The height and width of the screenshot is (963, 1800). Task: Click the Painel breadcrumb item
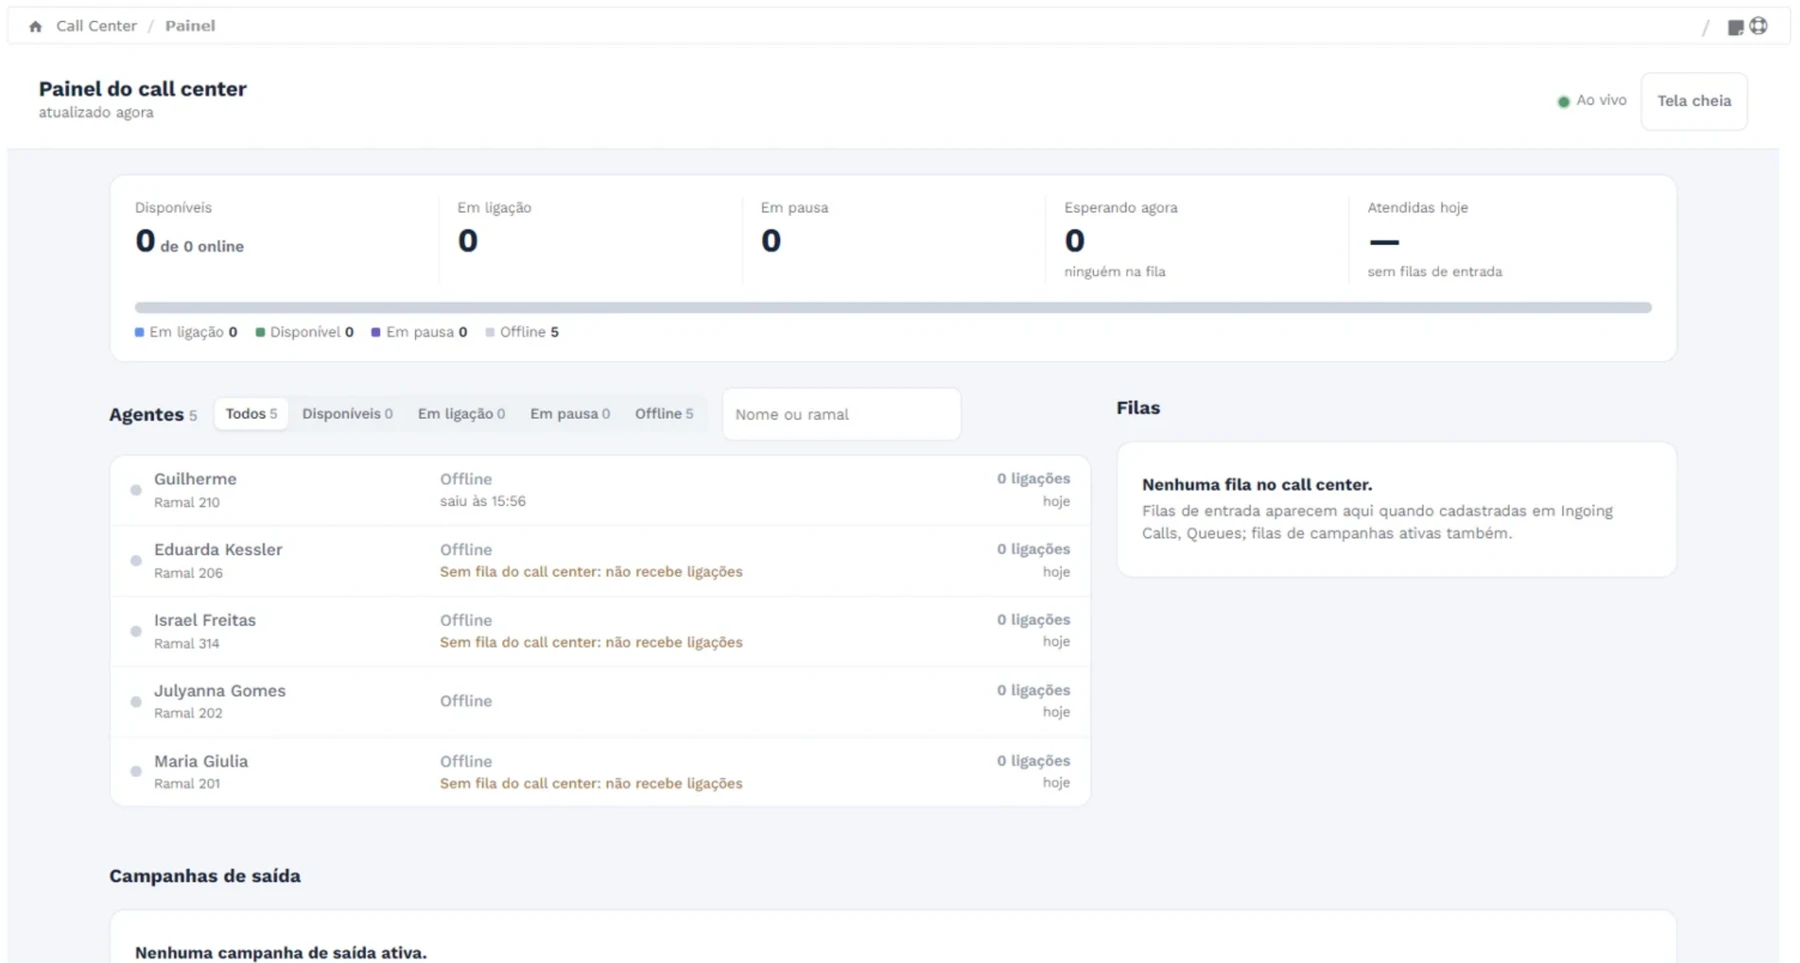click(190, 26)
